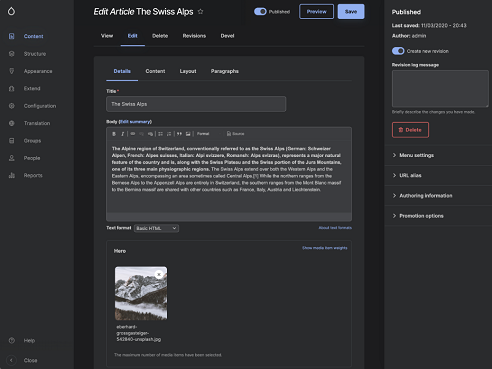Image resolution: width=492 pixels, height=369 pixels.
Task: Toggle Create new revision switch
Action: click(x=398, y=51)
